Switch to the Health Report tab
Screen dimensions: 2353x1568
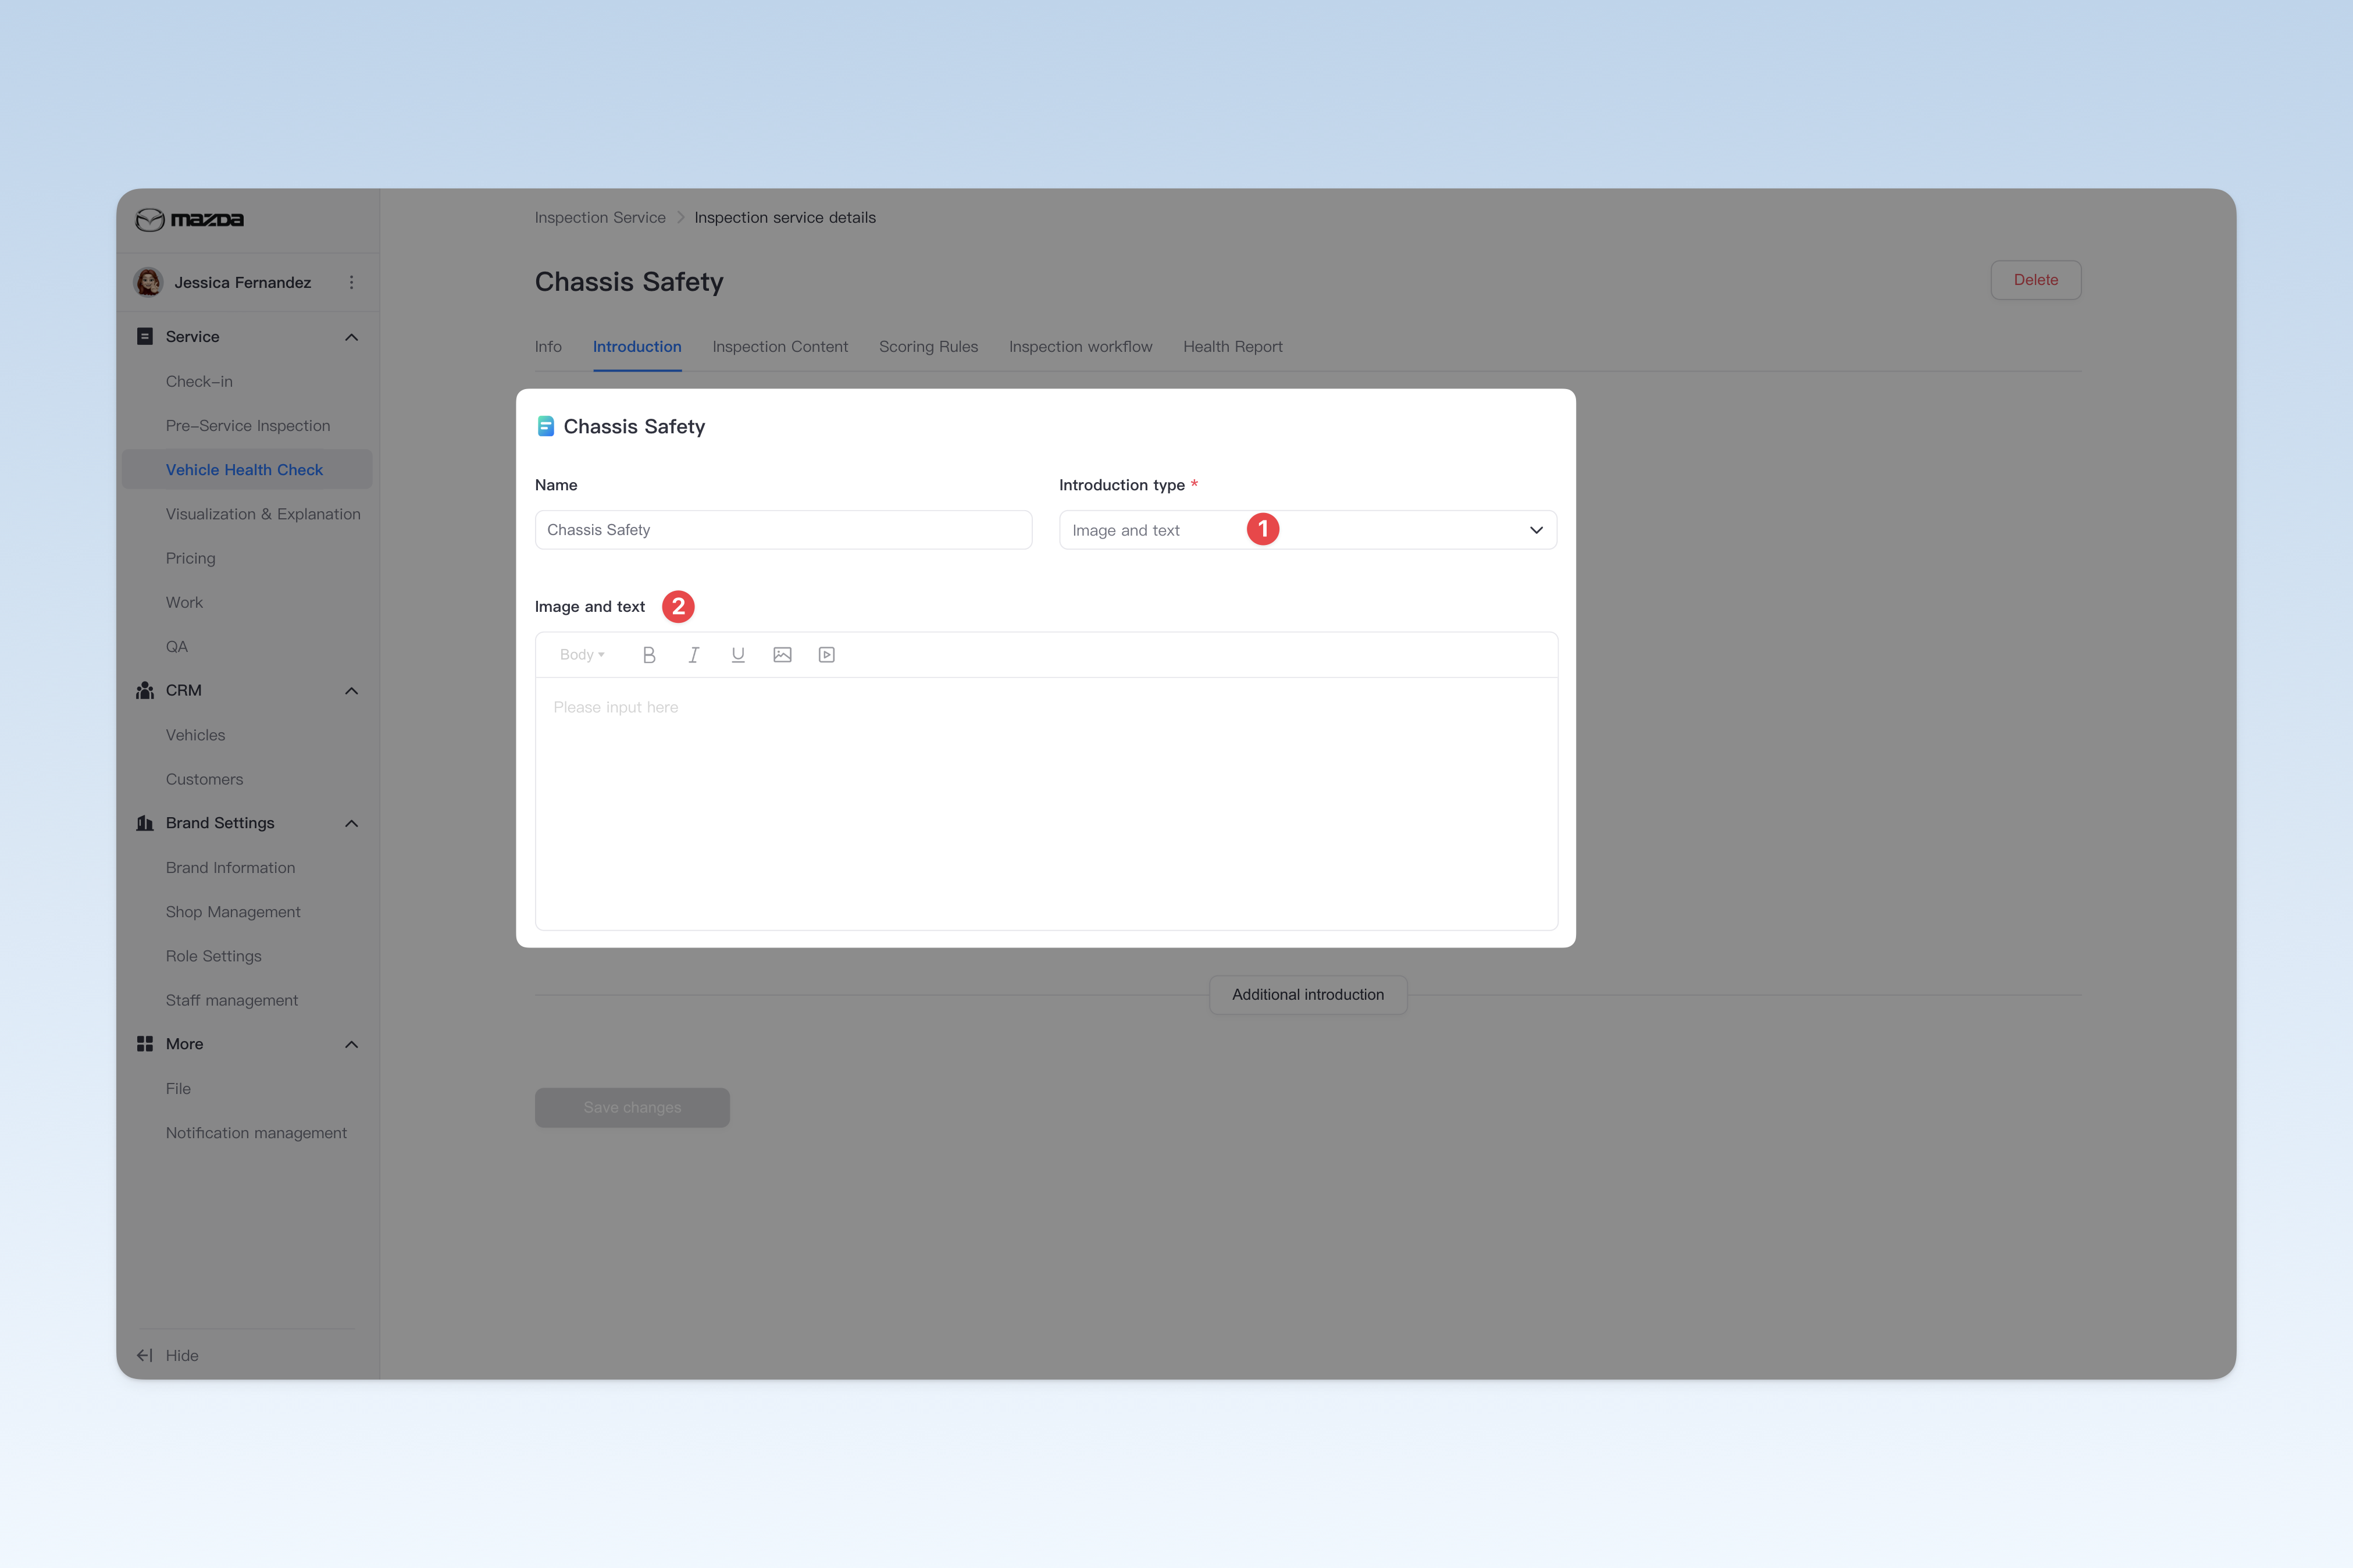coord(1232,347)
